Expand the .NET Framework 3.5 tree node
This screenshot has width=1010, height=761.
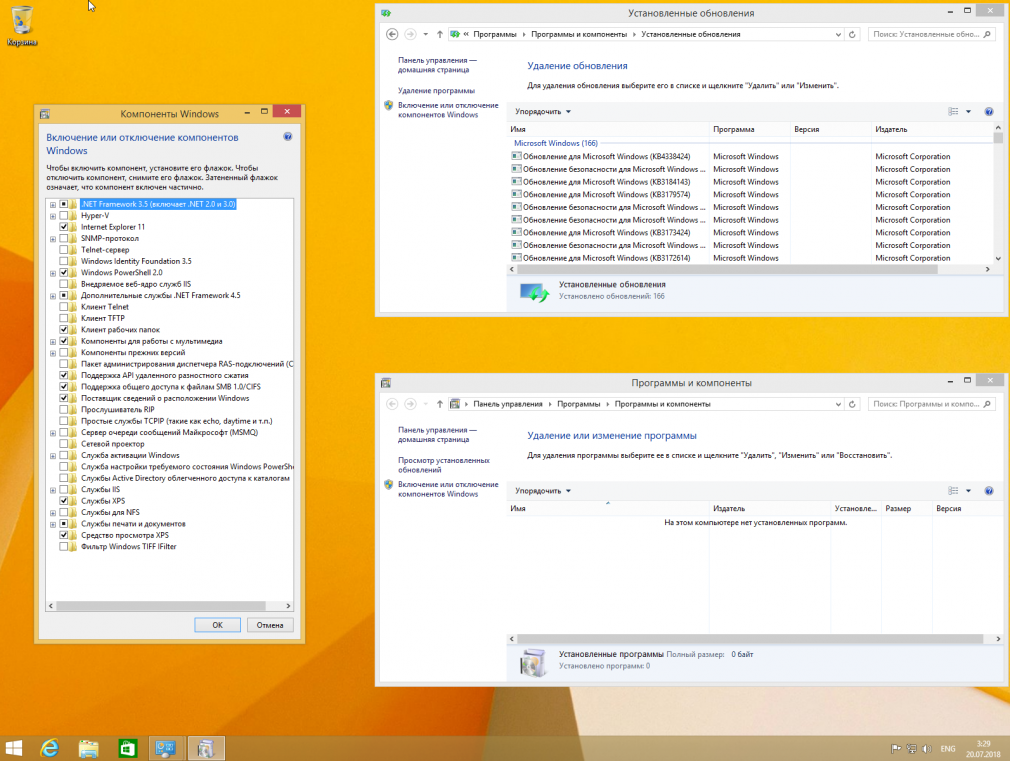(53, 204)
